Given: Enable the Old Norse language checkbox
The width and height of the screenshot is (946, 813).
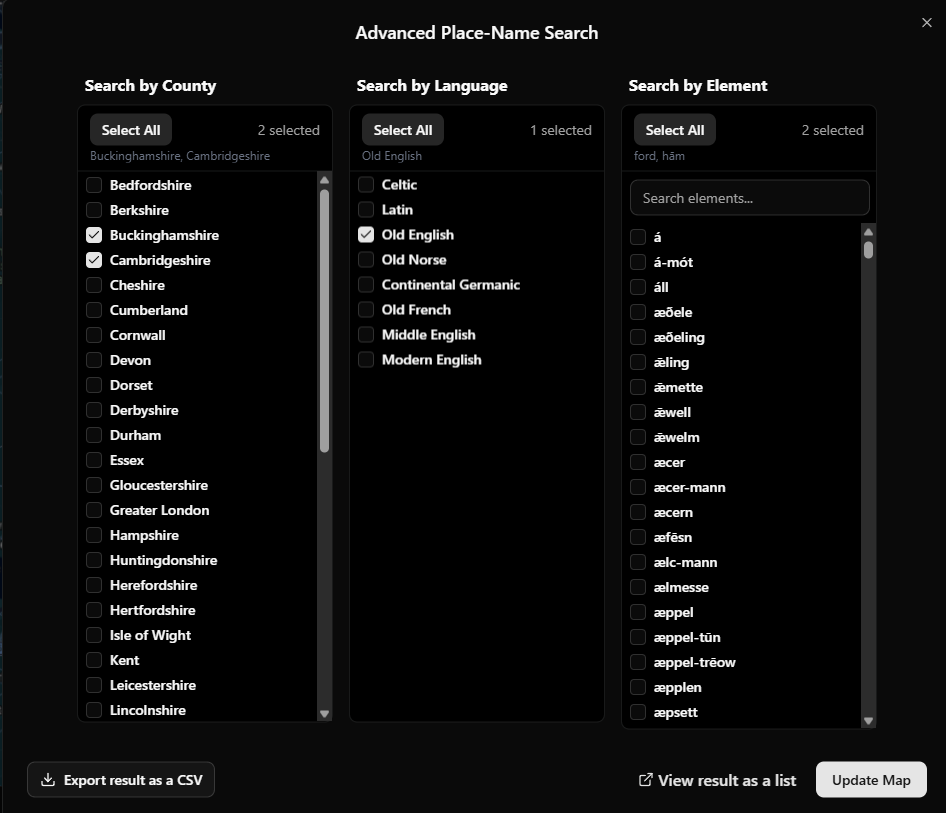Looking at the screenshot, I should [366, 260].
